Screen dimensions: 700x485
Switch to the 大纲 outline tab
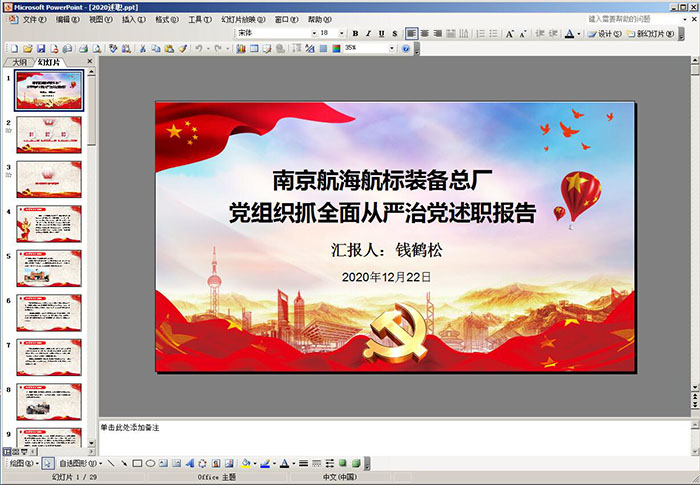[20, 62]
